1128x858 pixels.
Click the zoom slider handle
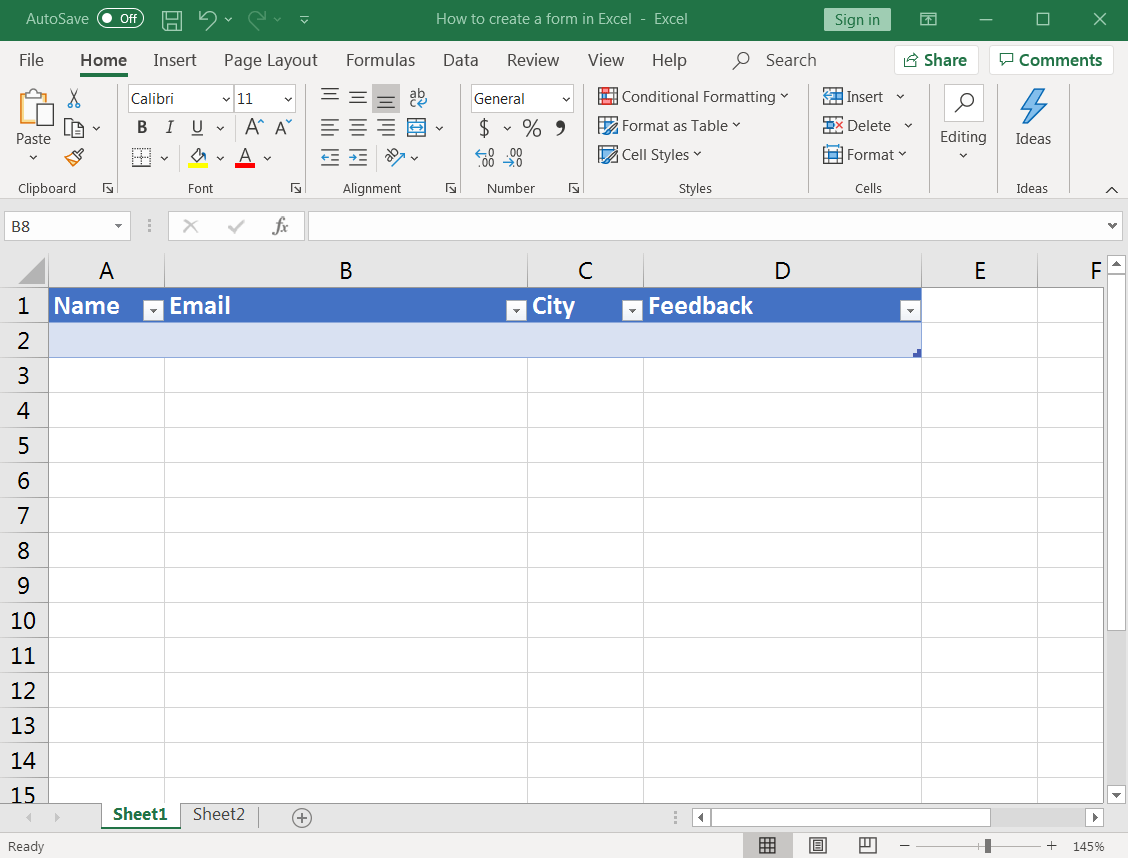click(987, 846)
